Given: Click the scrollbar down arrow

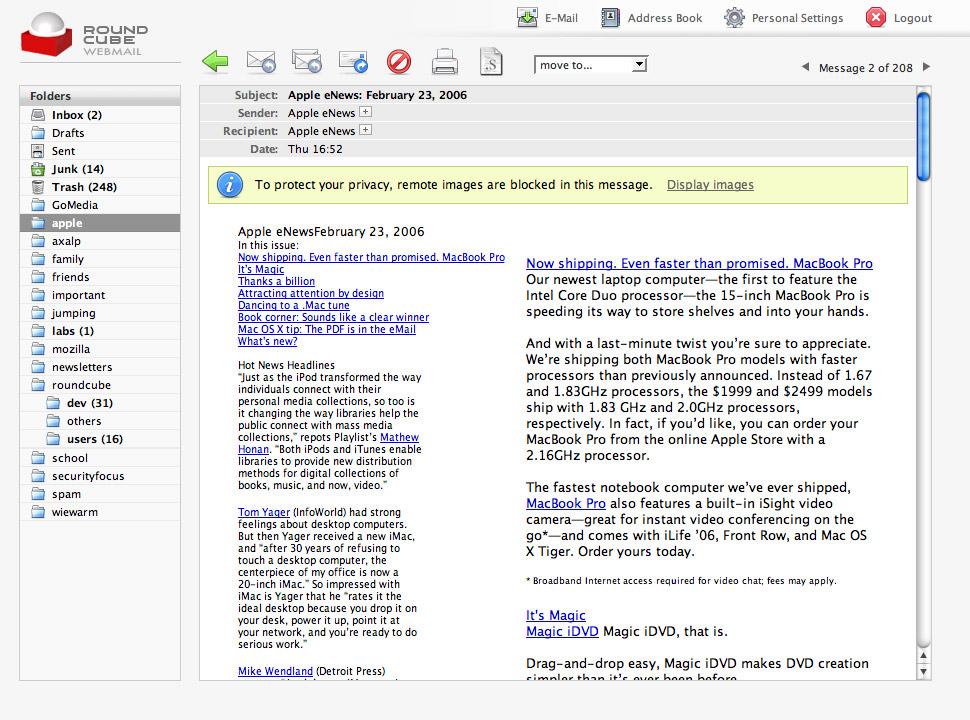Looking at the screenshot, I should point(924,672).
